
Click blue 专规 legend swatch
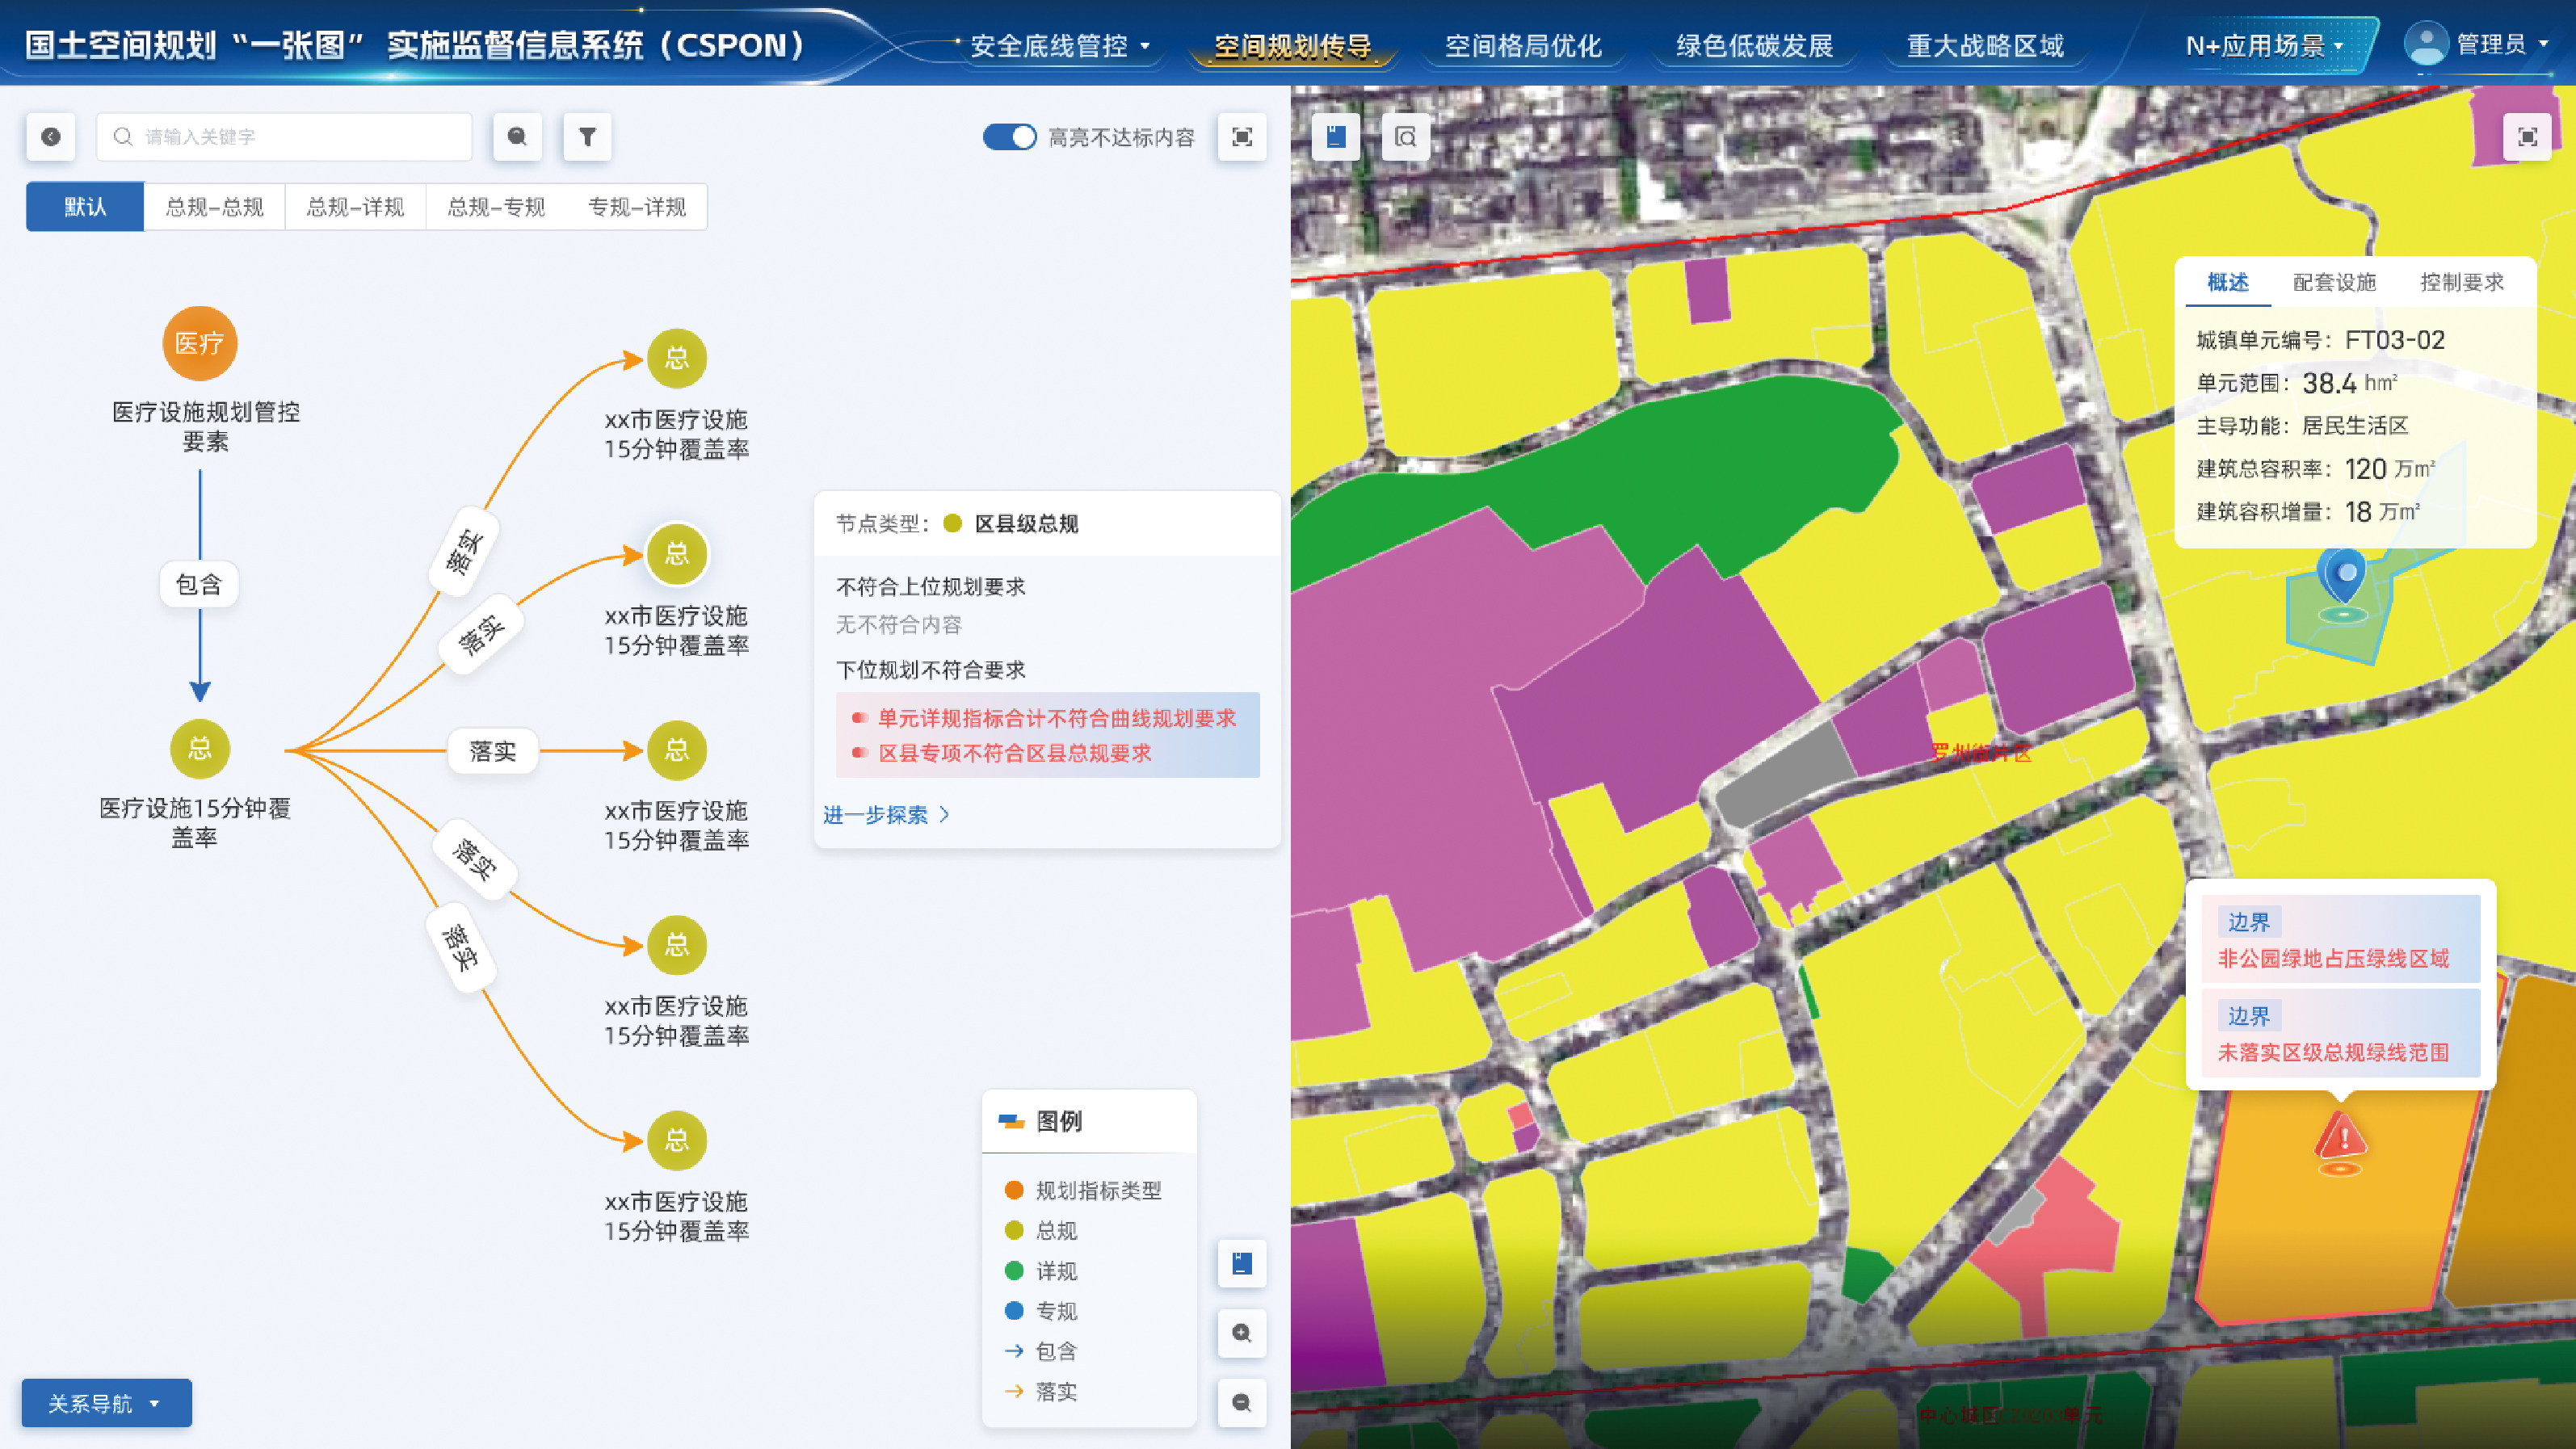pyautogui.click(x=1014, y=1310)
